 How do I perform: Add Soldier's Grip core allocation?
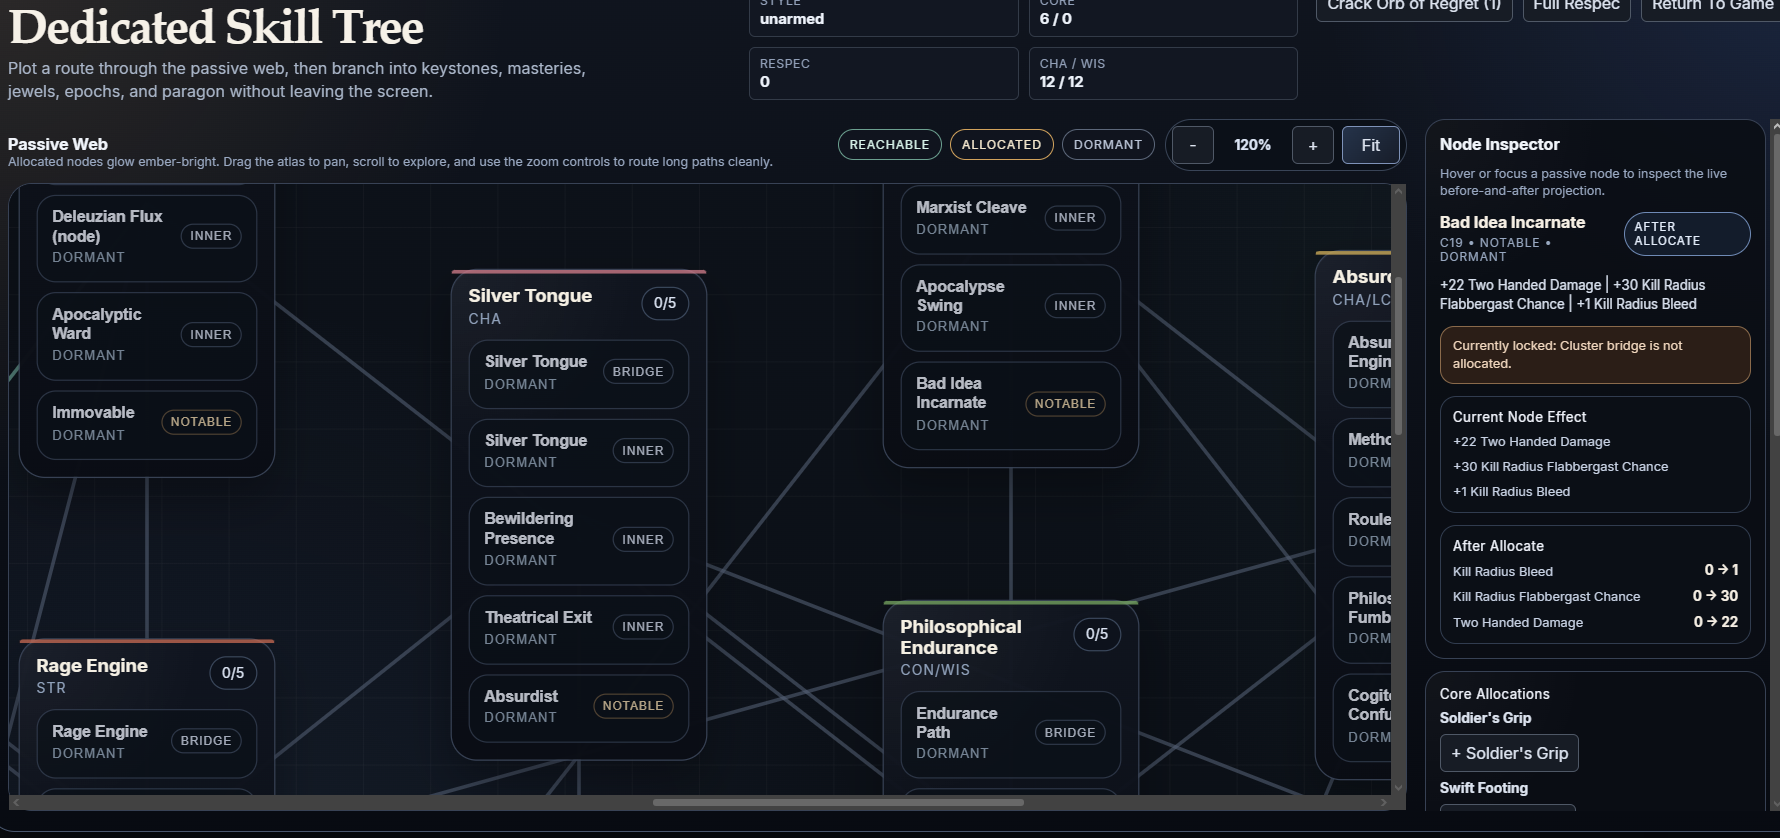click(x=1509, y=753)
